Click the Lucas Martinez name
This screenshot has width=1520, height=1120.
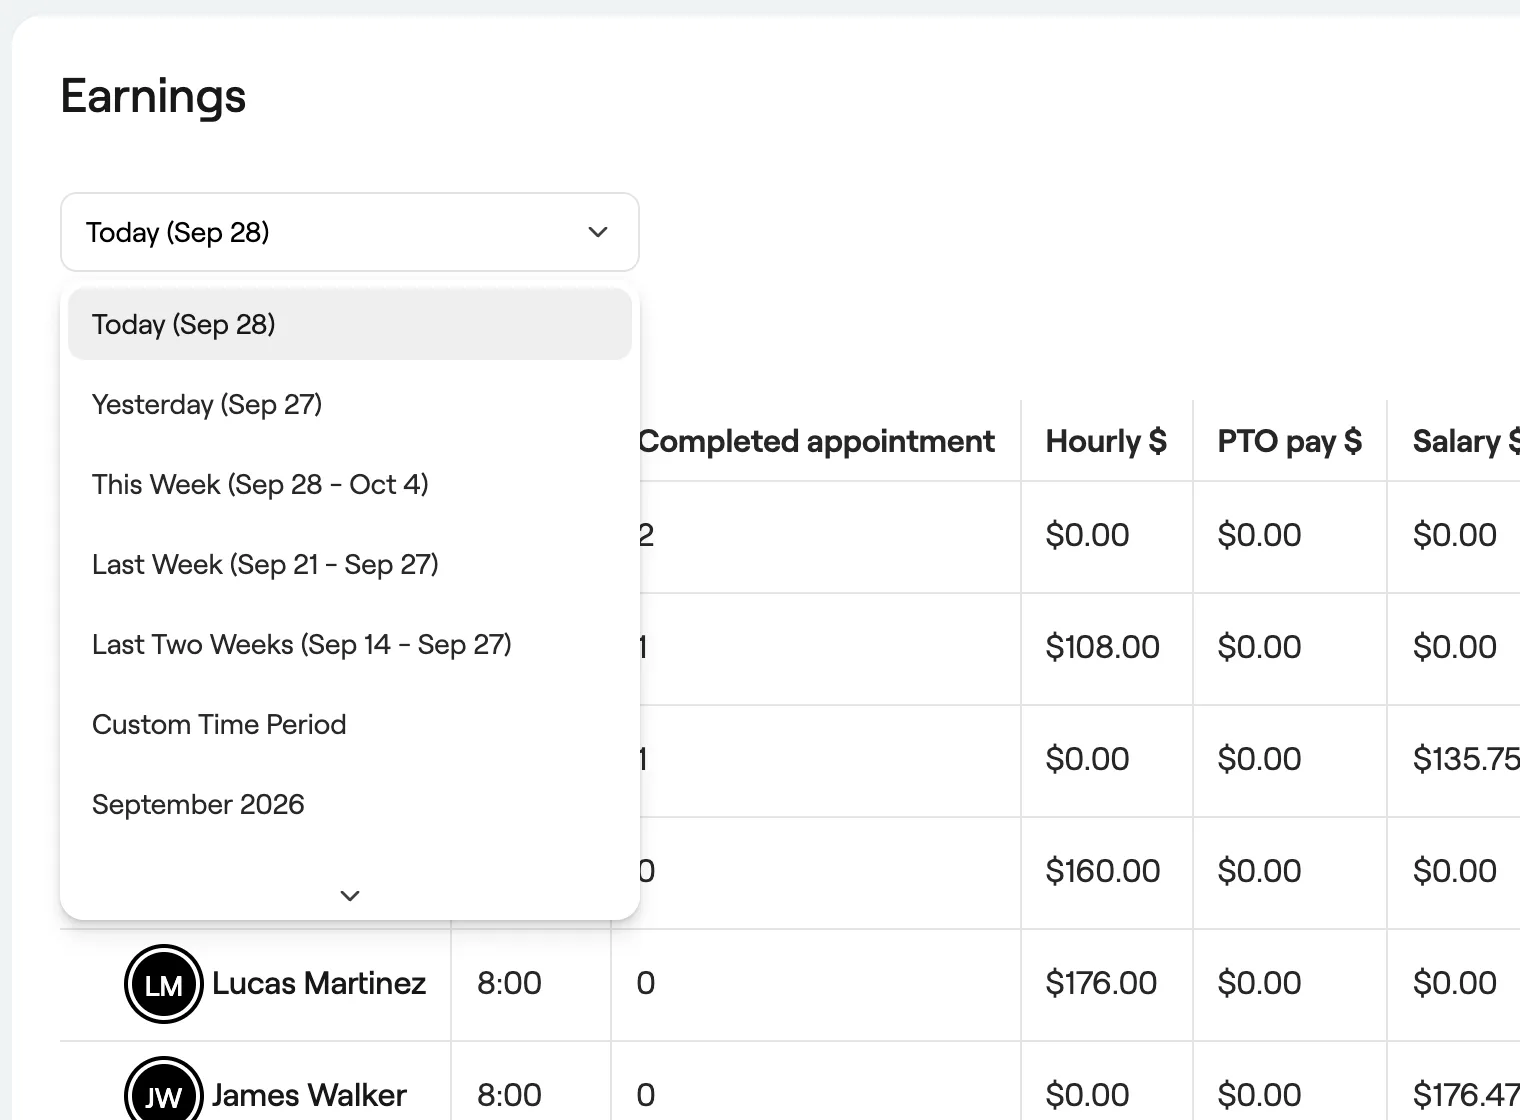(319, 984)
